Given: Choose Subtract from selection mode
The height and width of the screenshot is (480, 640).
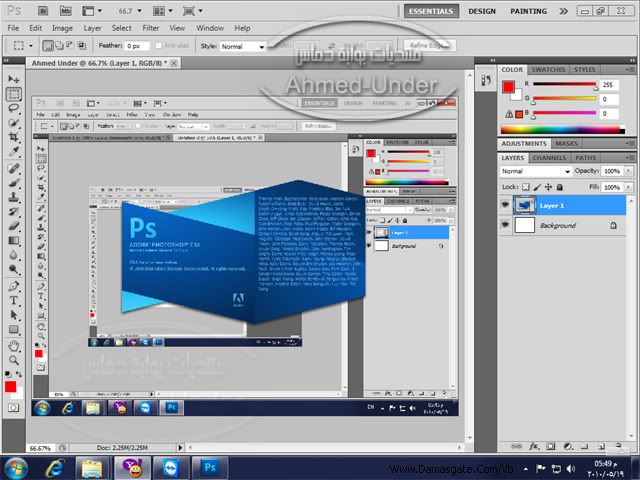Looking at the screenshot, I should pos(70,45).
